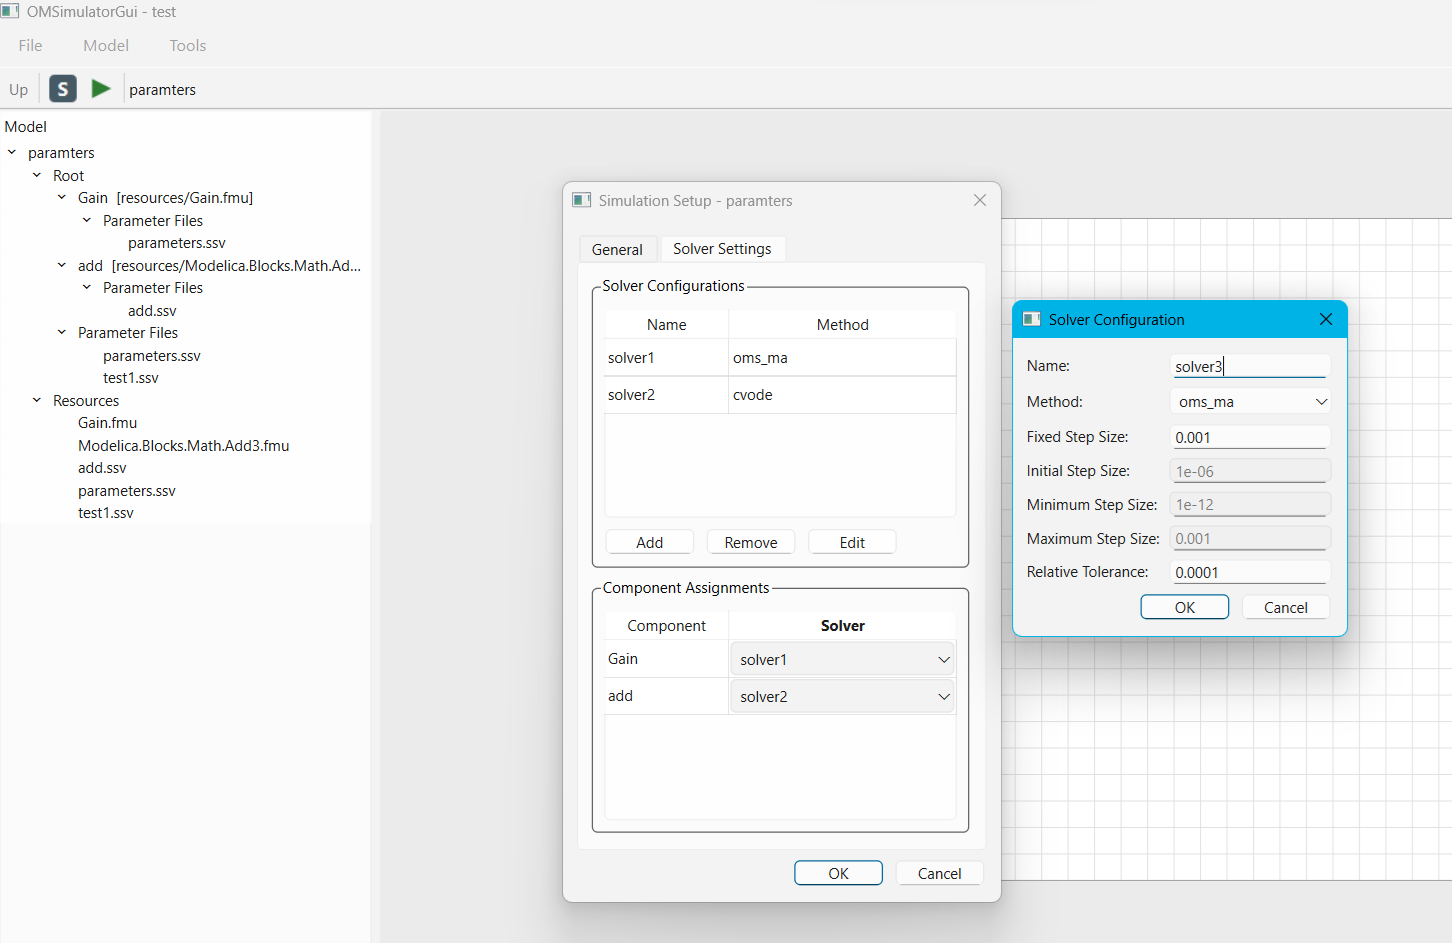
Task: Select the solver1 row in Solver Configurations
Action: coord(780,358)
